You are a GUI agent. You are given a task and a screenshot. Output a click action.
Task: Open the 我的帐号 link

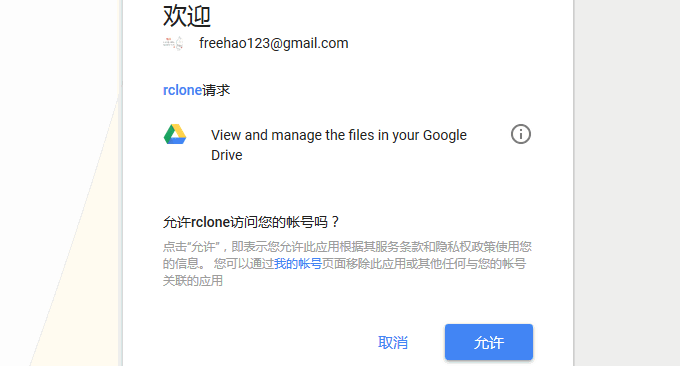[x=298, y=263]
